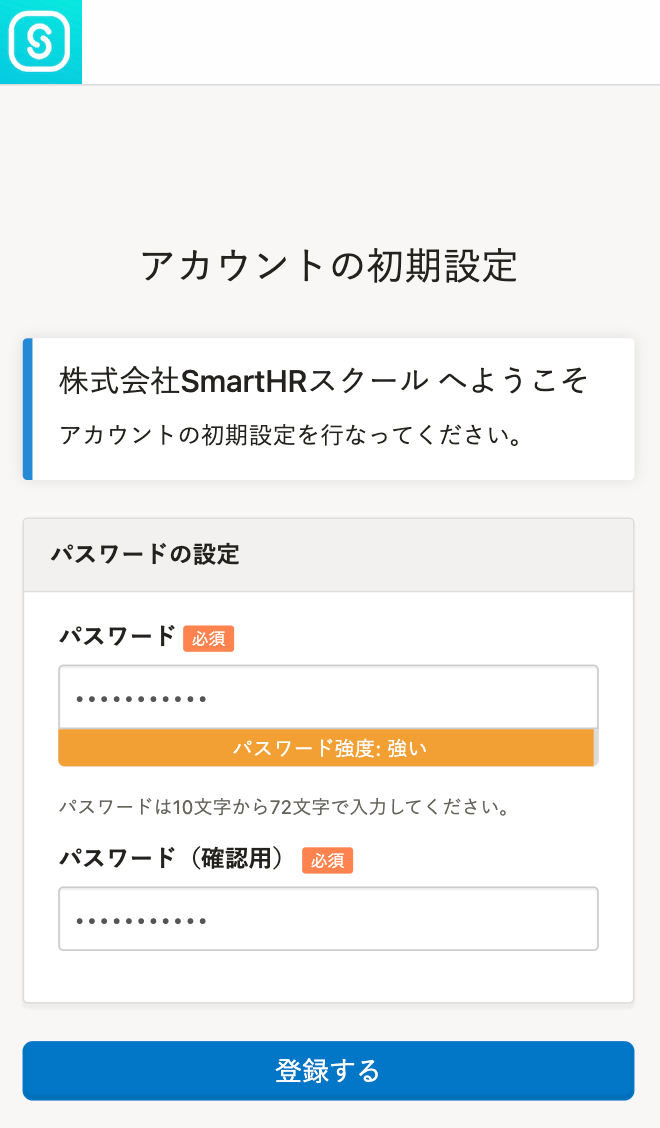Click the gray unfilled end of strength bar

tap(596, 748)
